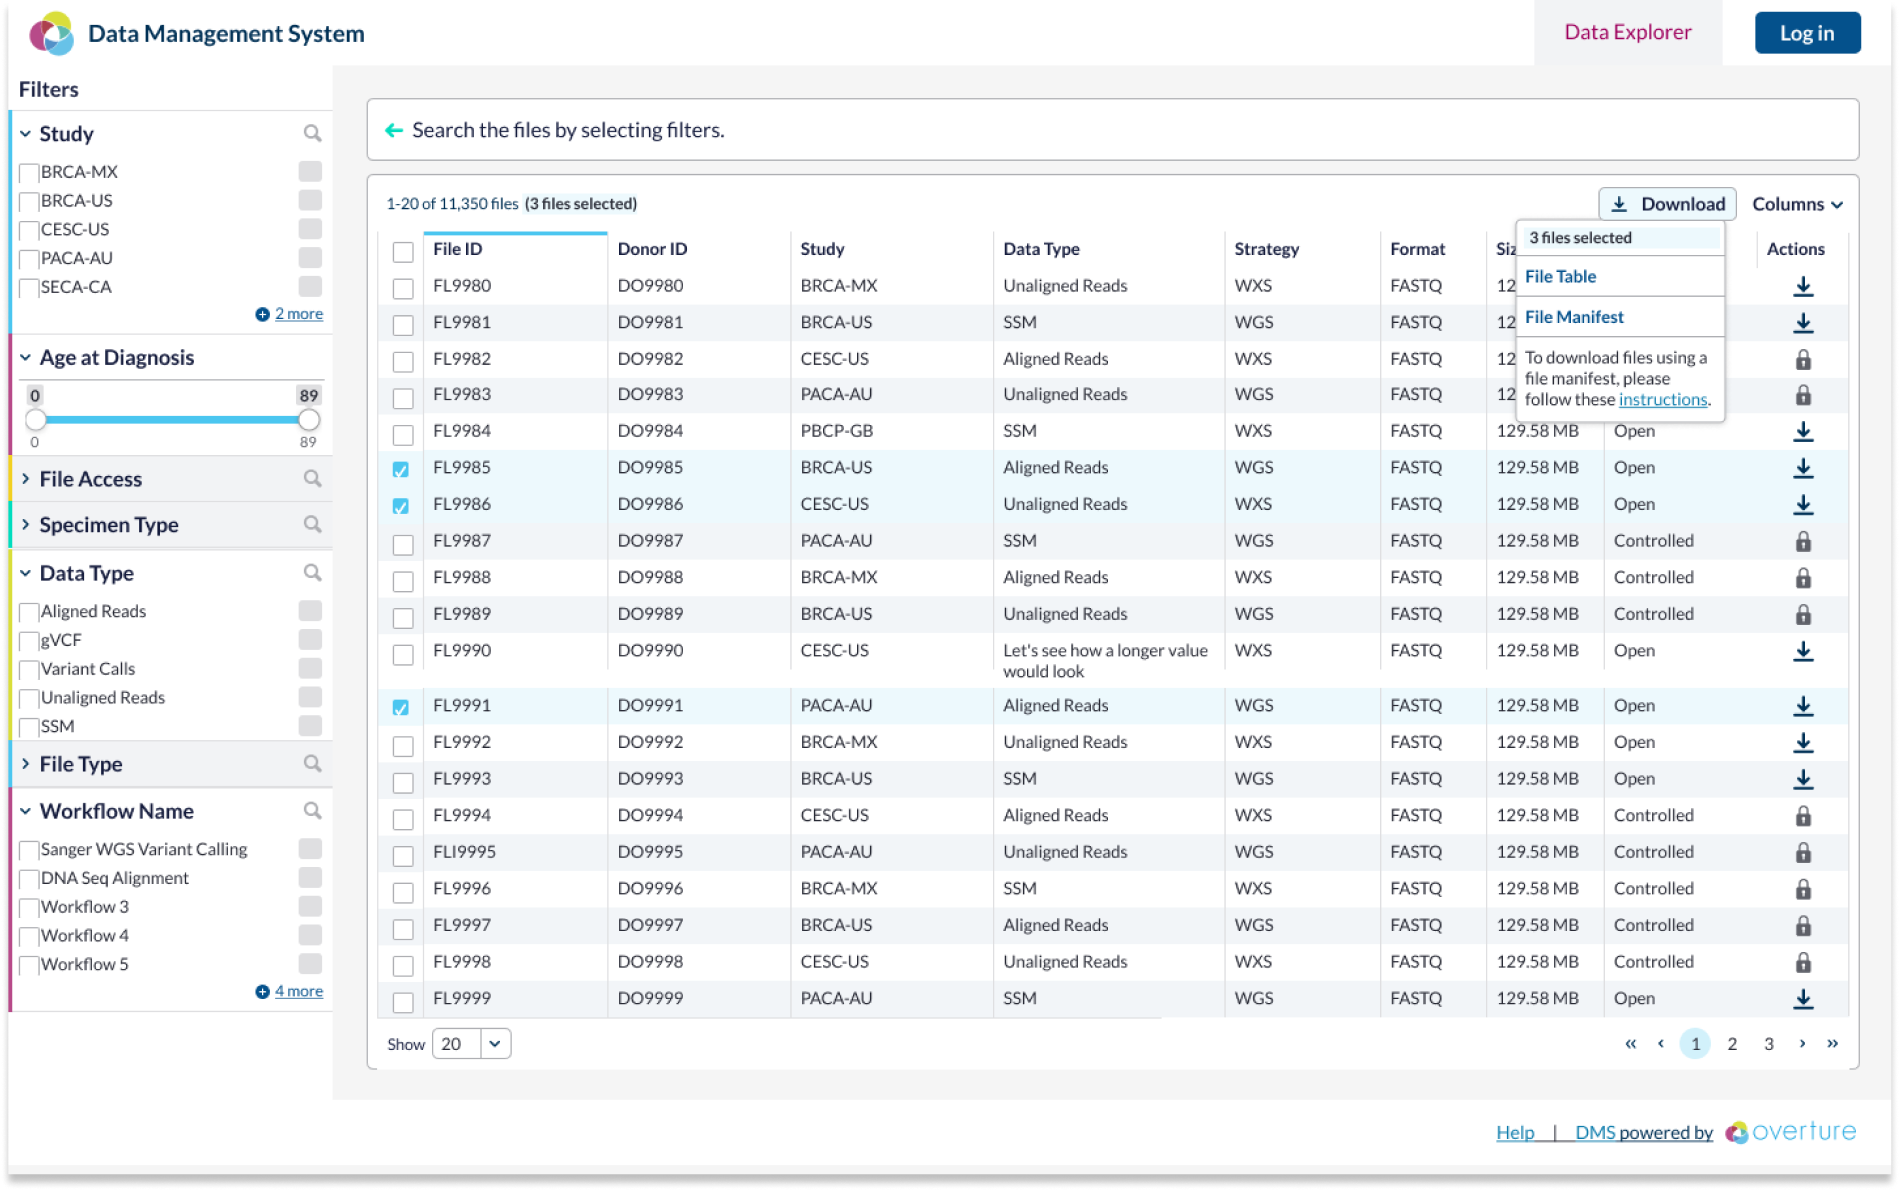Download file FL9980 using its action icon

(x=1802, y=286)
